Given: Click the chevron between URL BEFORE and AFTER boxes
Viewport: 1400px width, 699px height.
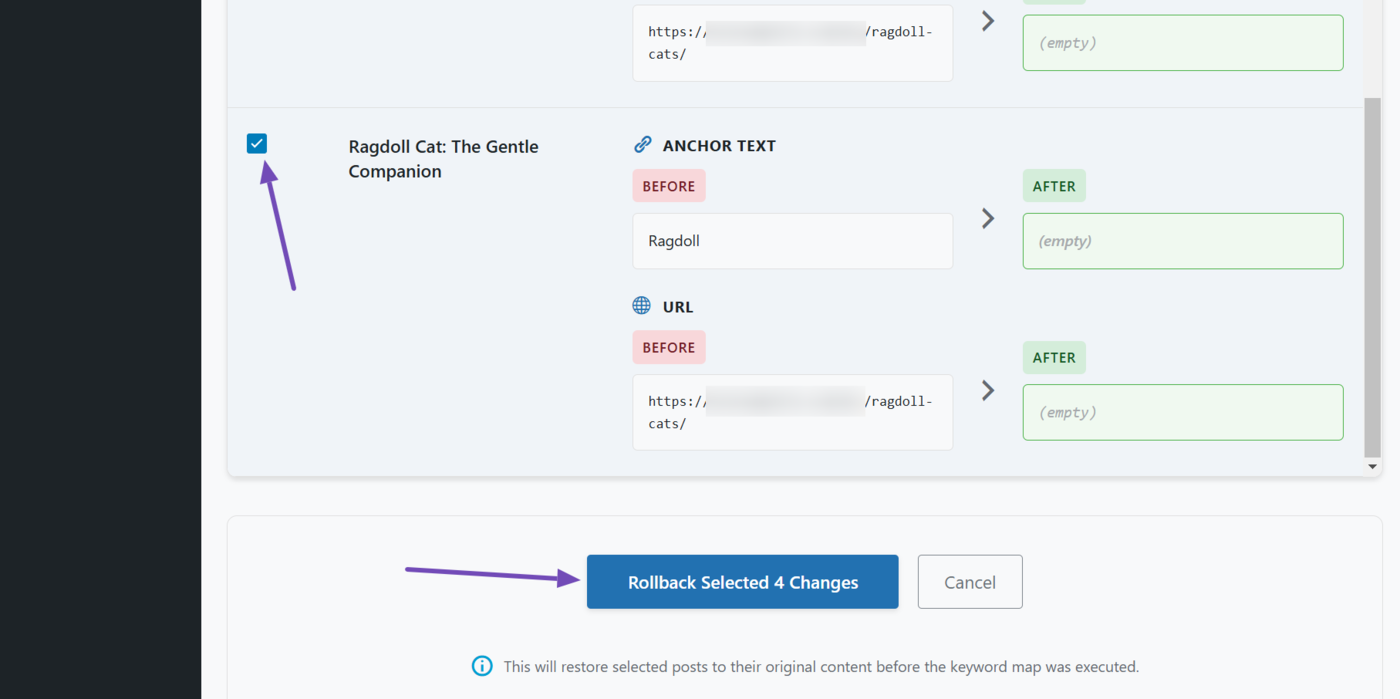Looking at the screenshot, I should pyautogui.click(x=987, y=390).
